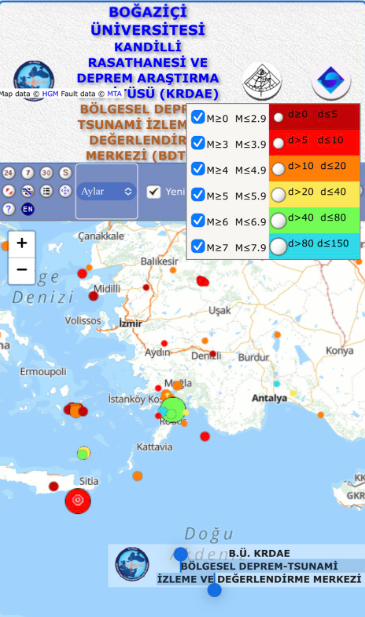Click the 'Uşak' city label
Viewport: 365px width, 617px height.
(x=219, y=310)
